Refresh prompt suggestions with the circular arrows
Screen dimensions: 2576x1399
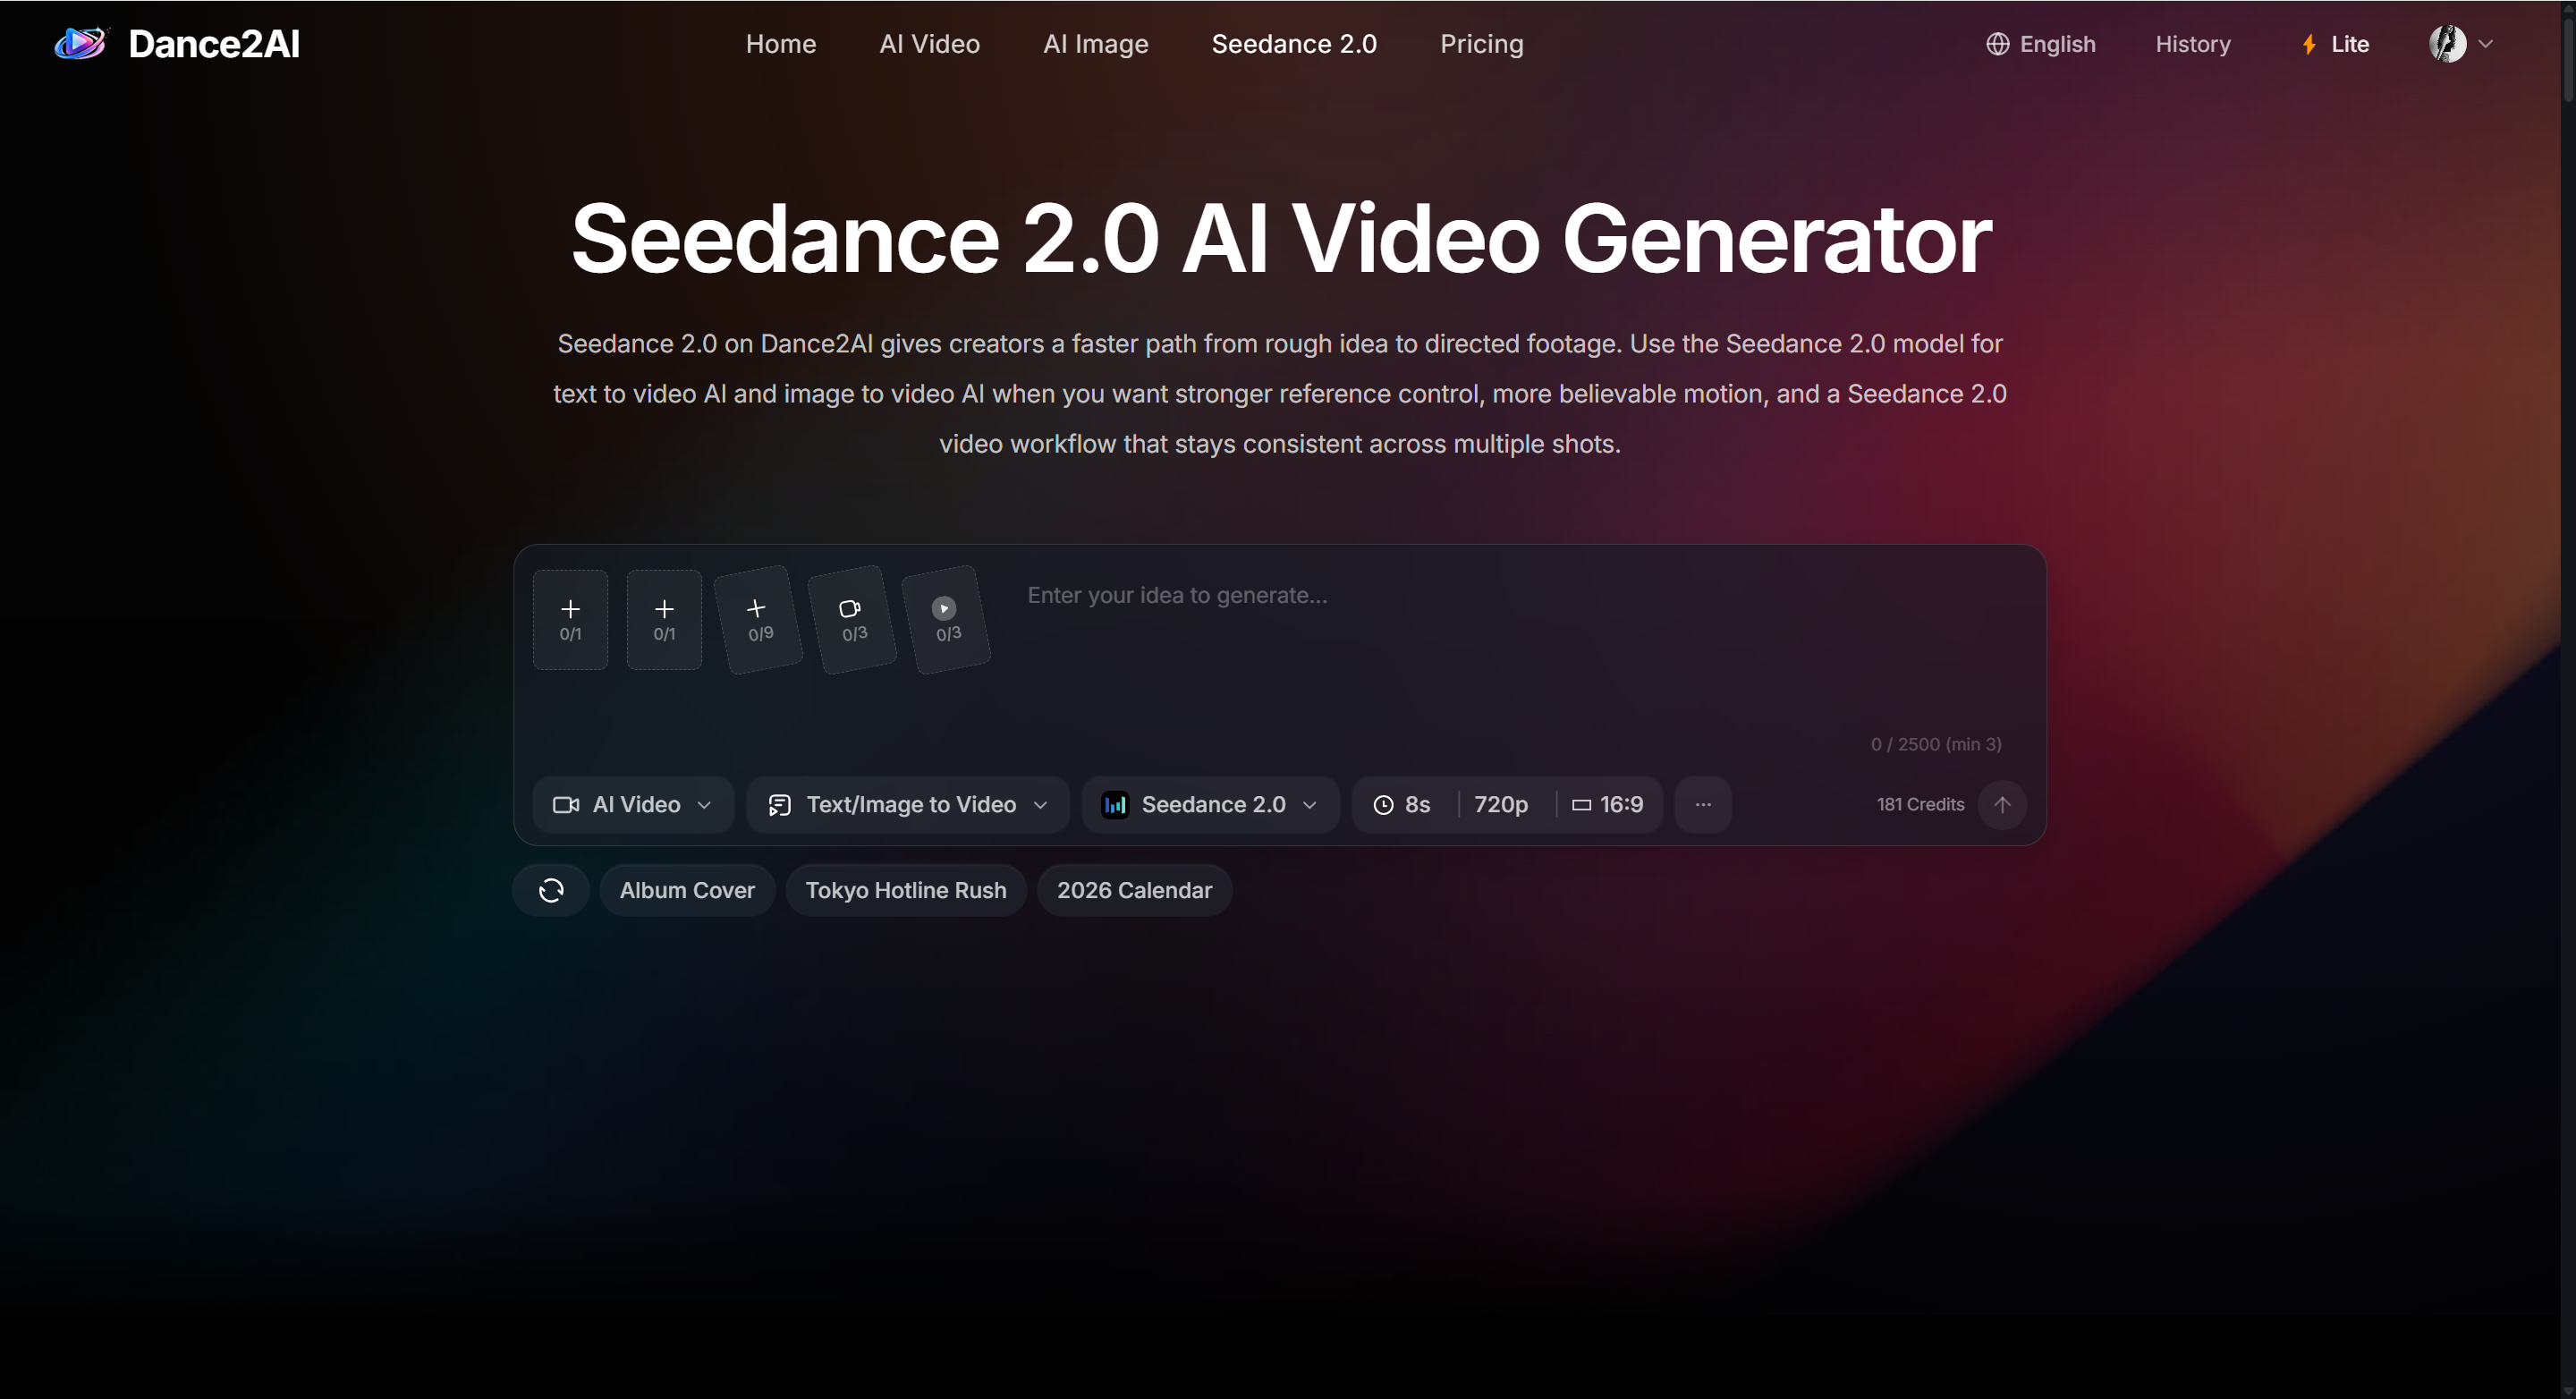(551, 890)
